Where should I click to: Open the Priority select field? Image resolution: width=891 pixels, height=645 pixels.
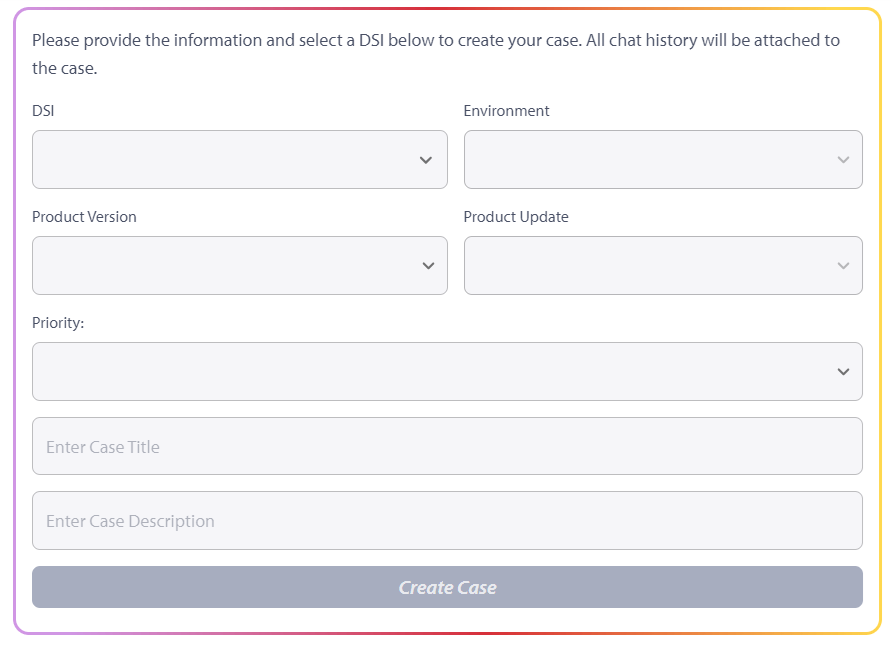(430, 372)
